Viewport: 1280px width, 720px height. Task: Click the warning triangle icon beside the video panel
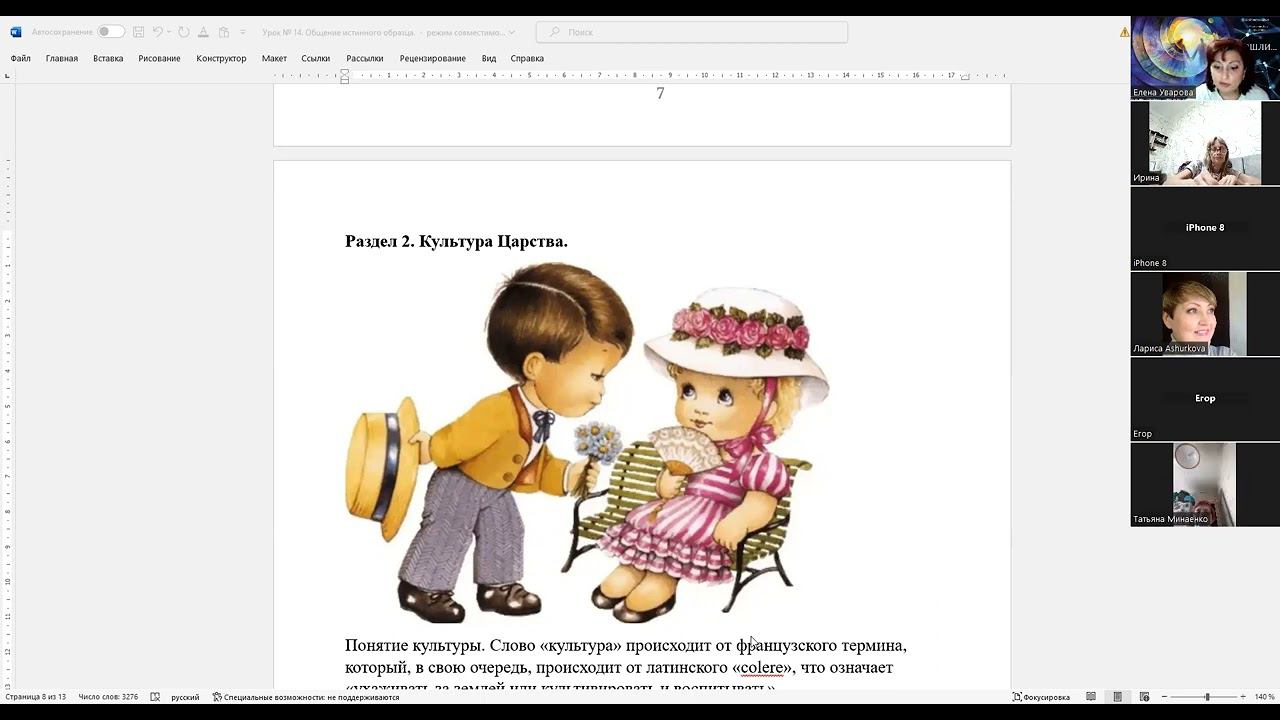coord(1124,32)
